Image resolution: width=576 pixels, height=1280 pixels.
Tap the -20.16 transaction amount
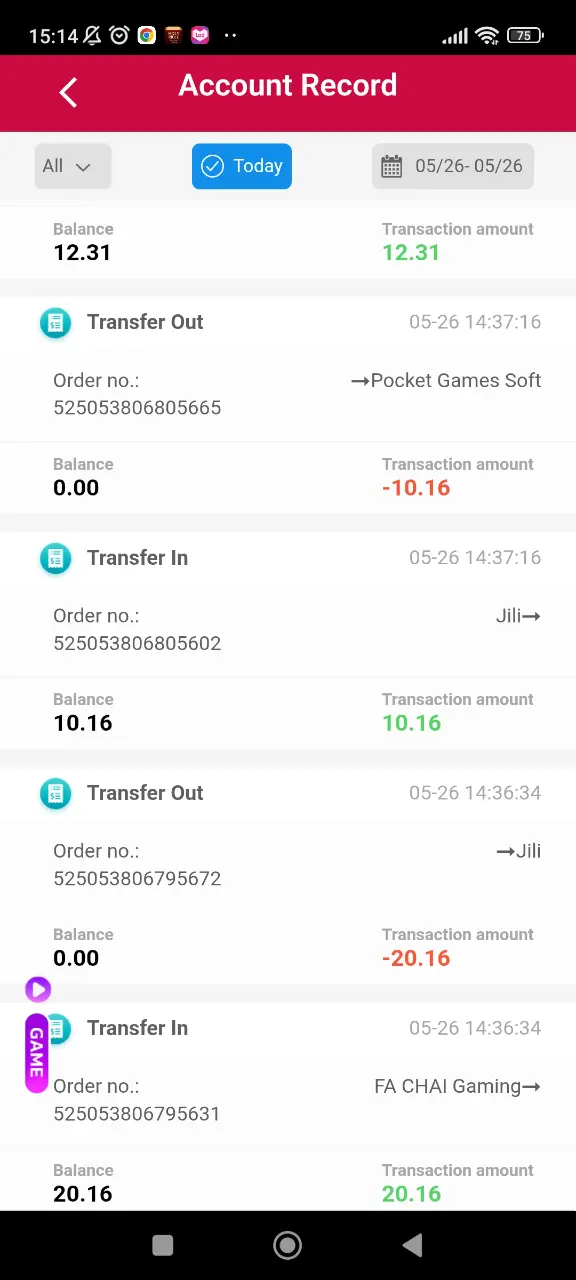pyautogui.click(x=416, y=958)
